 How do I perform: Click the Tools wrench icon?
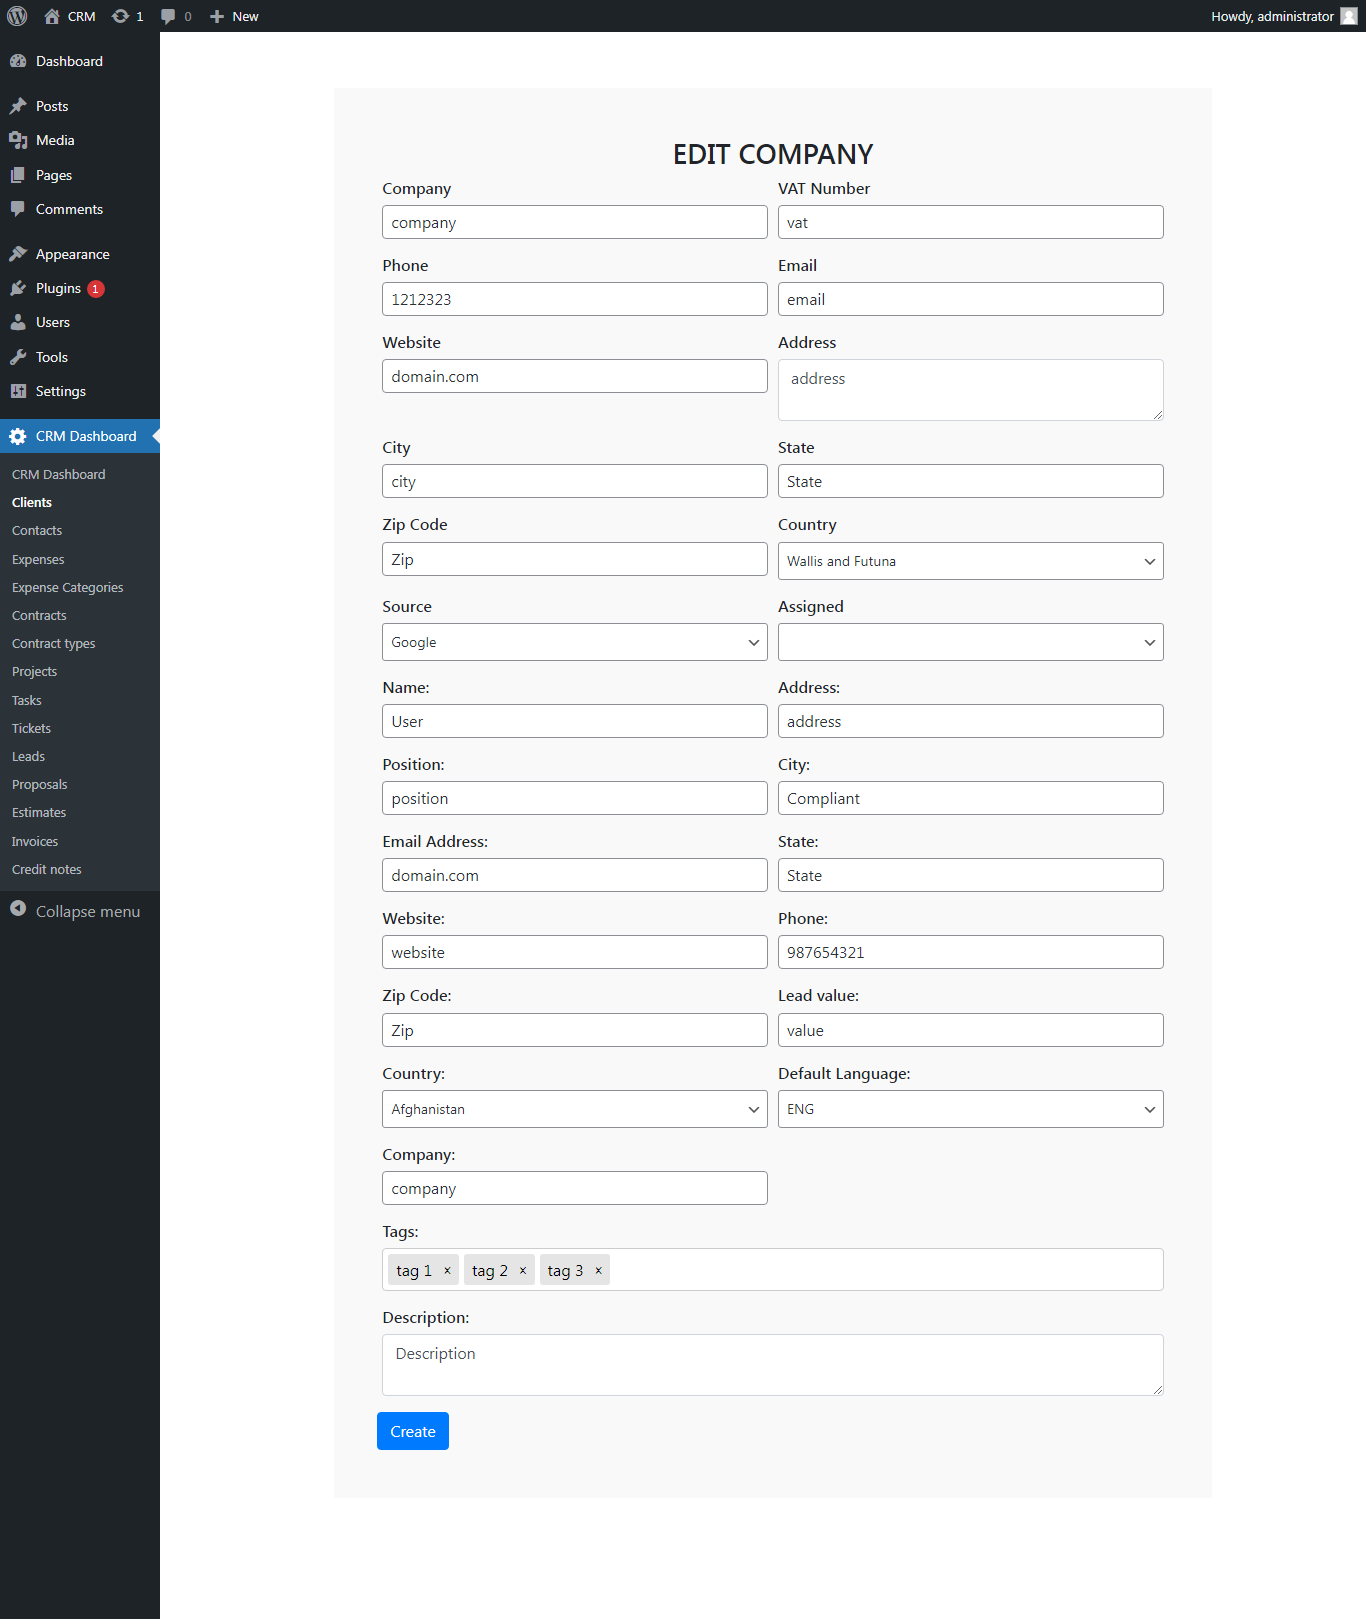pyautogui.click(x=18, y=357)
